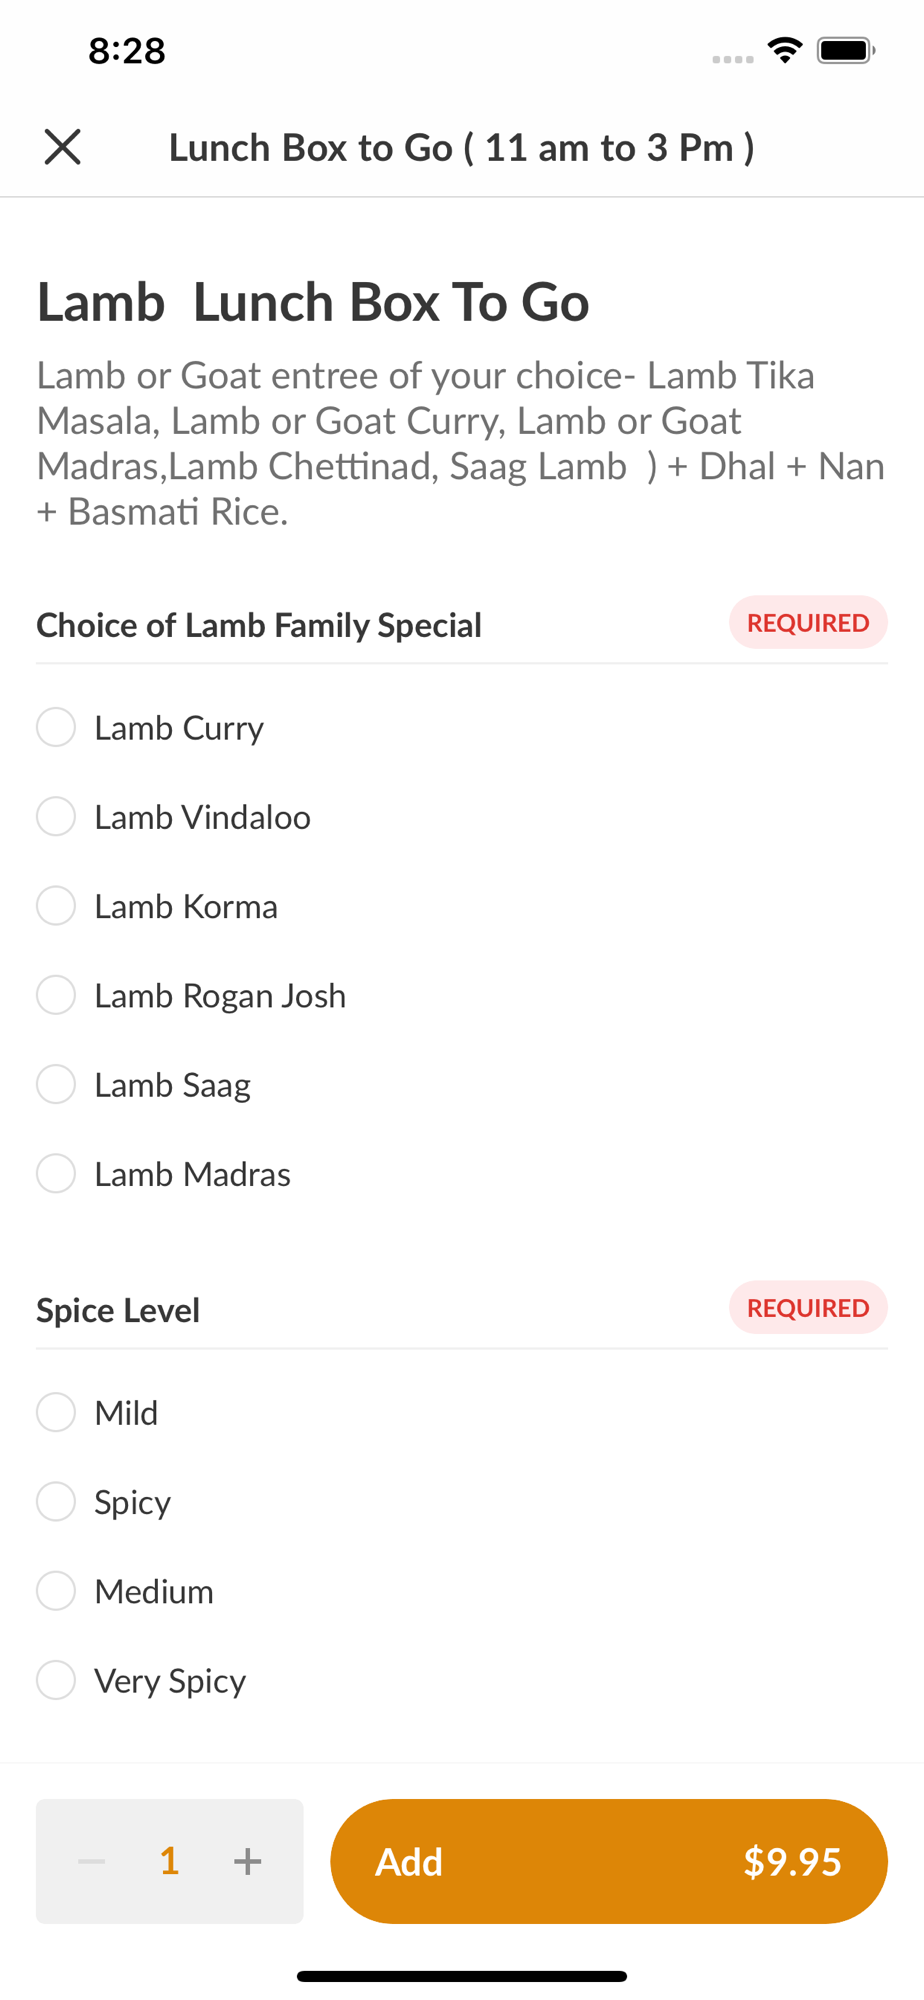Image resolution: width=924 pixels, height=2000 pixels.
Task: Tap REQUIRED badge next to Spice Level
Action: click(x=808, y=1307)
